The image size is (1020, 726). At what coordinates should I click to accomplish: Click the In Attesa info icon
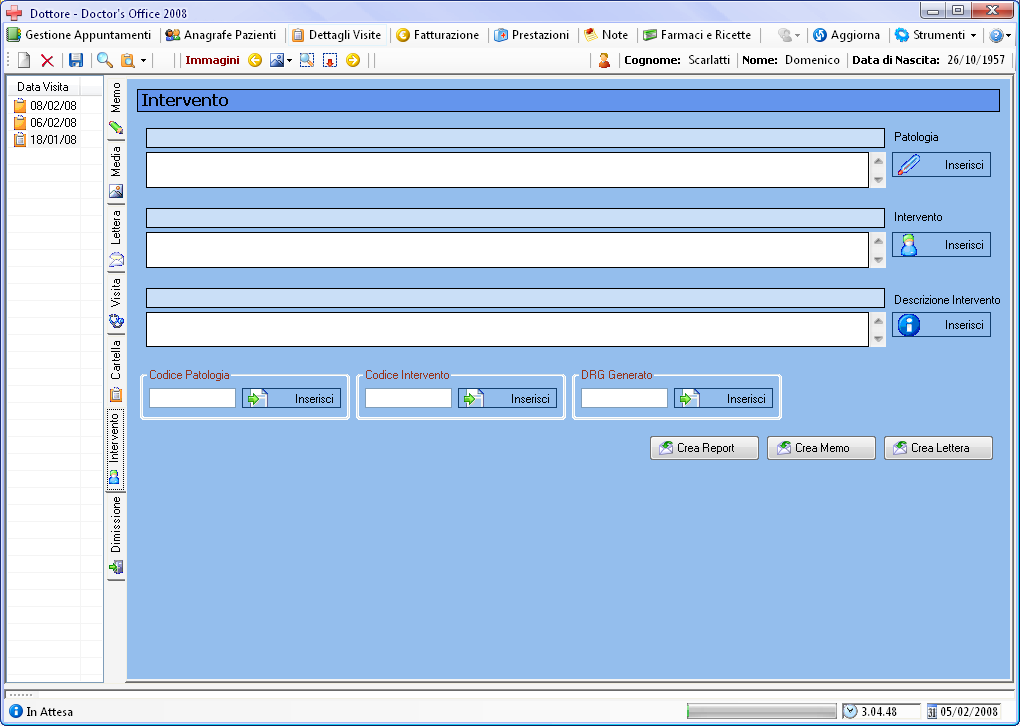16,712
